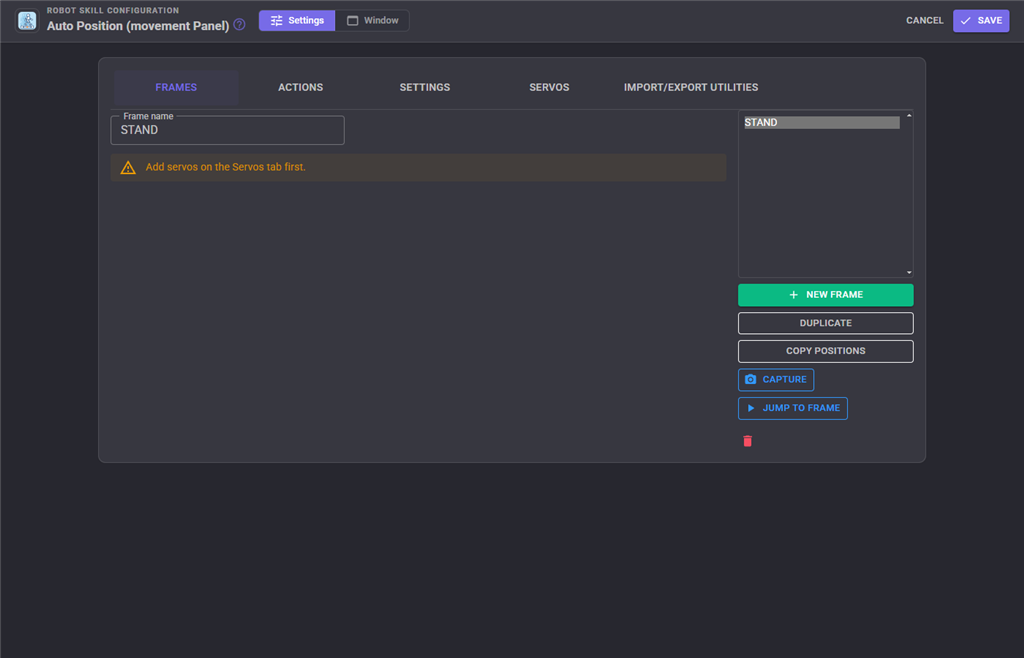
Task: Open the SERVOS tab
Action: (549, 87)
